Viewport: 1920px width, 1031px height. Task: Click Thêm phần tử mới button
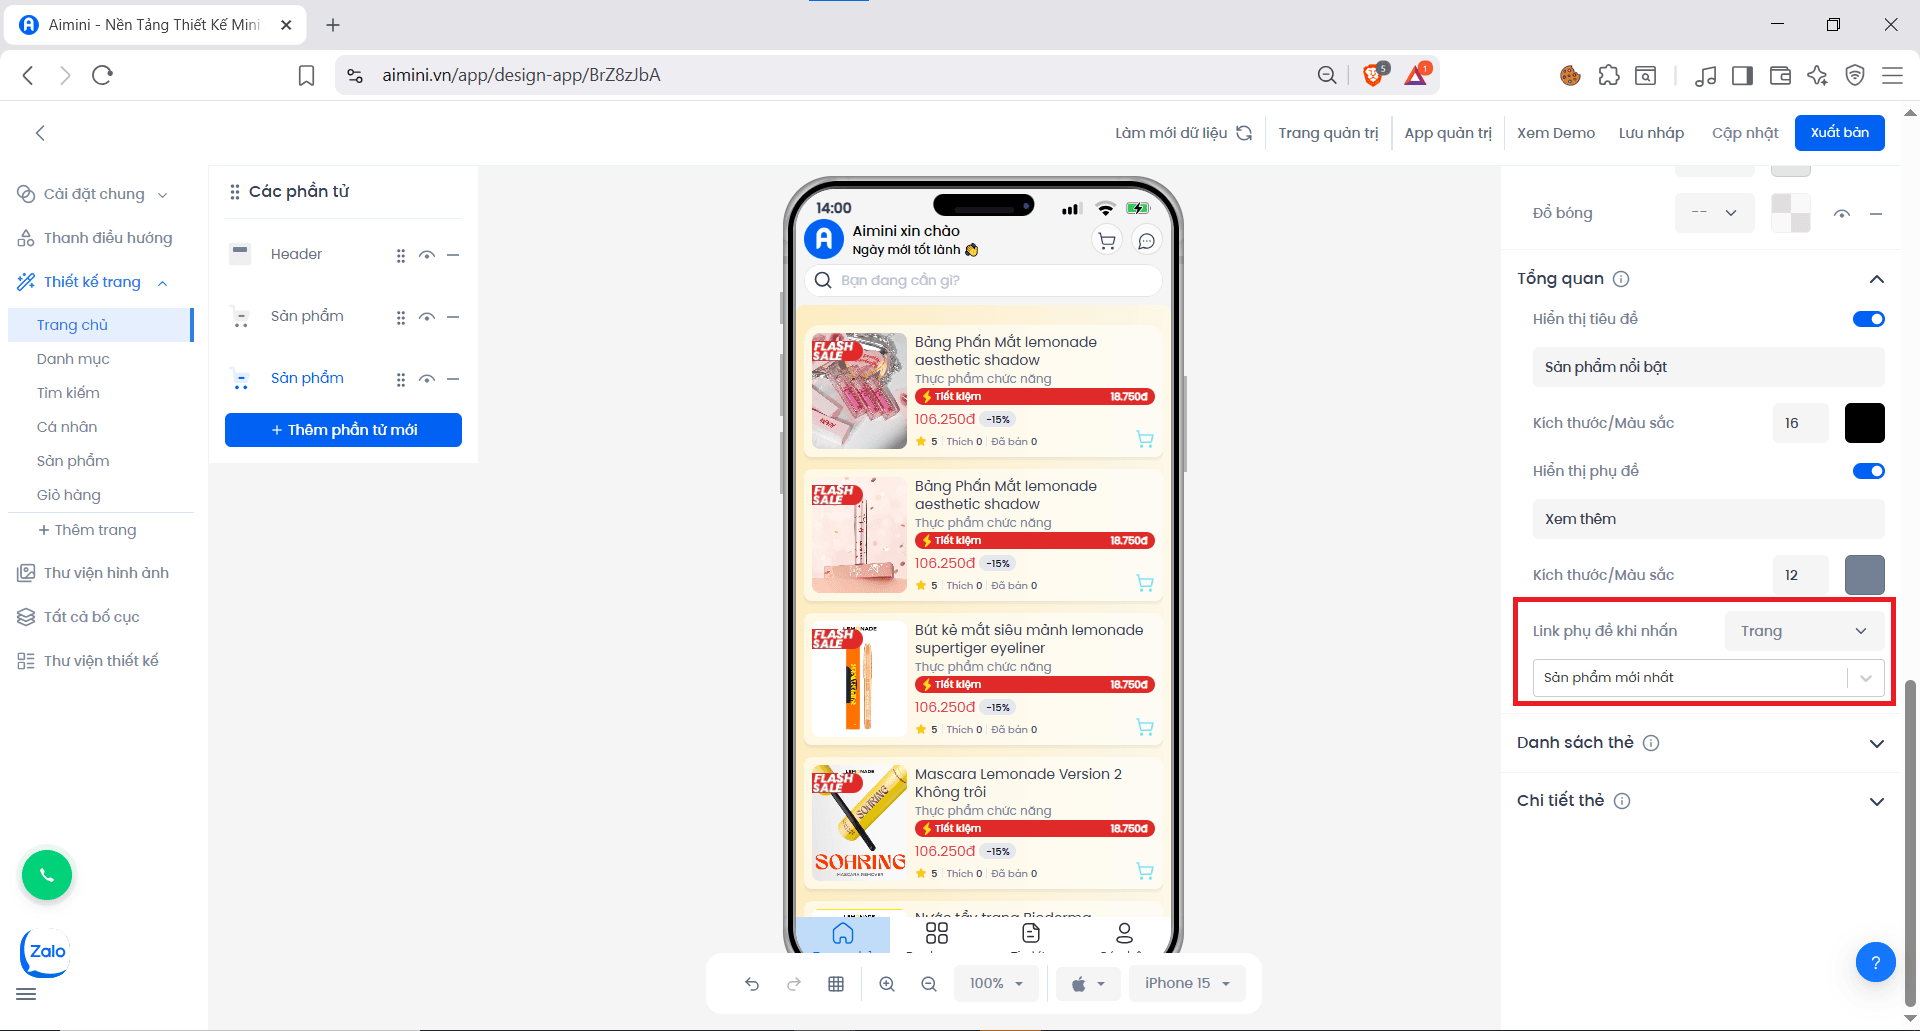click(x=343, y=430)
